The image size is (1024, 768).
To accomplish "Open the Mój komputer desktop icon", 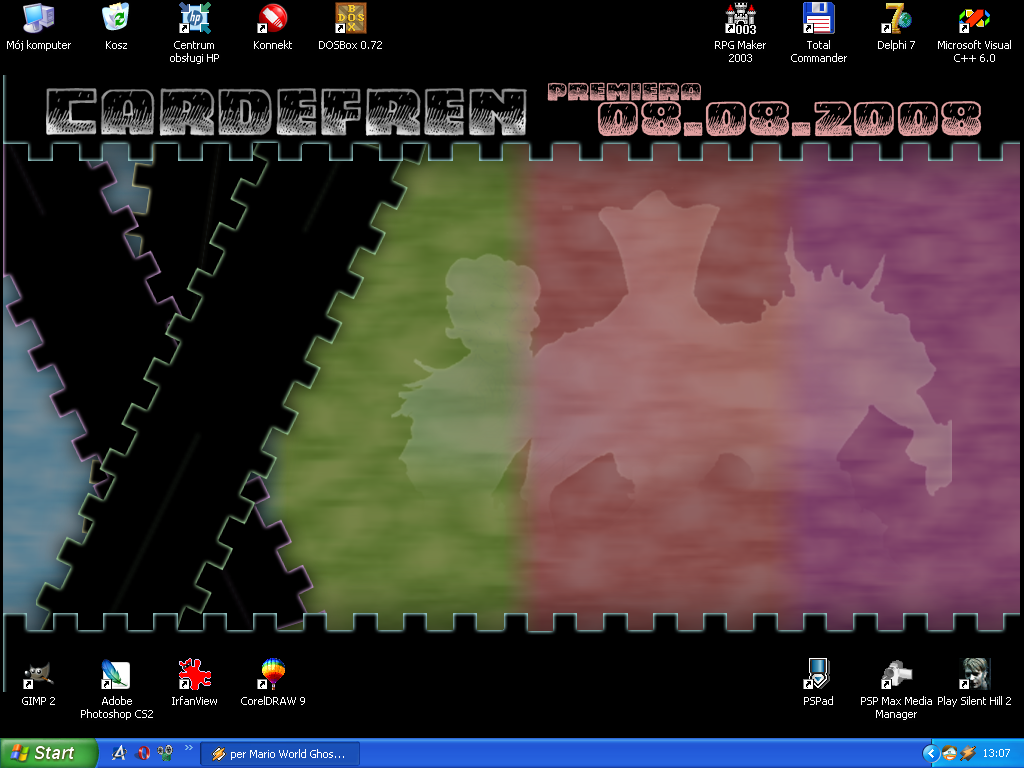I will pyautogui.click(x=38, y=18).
